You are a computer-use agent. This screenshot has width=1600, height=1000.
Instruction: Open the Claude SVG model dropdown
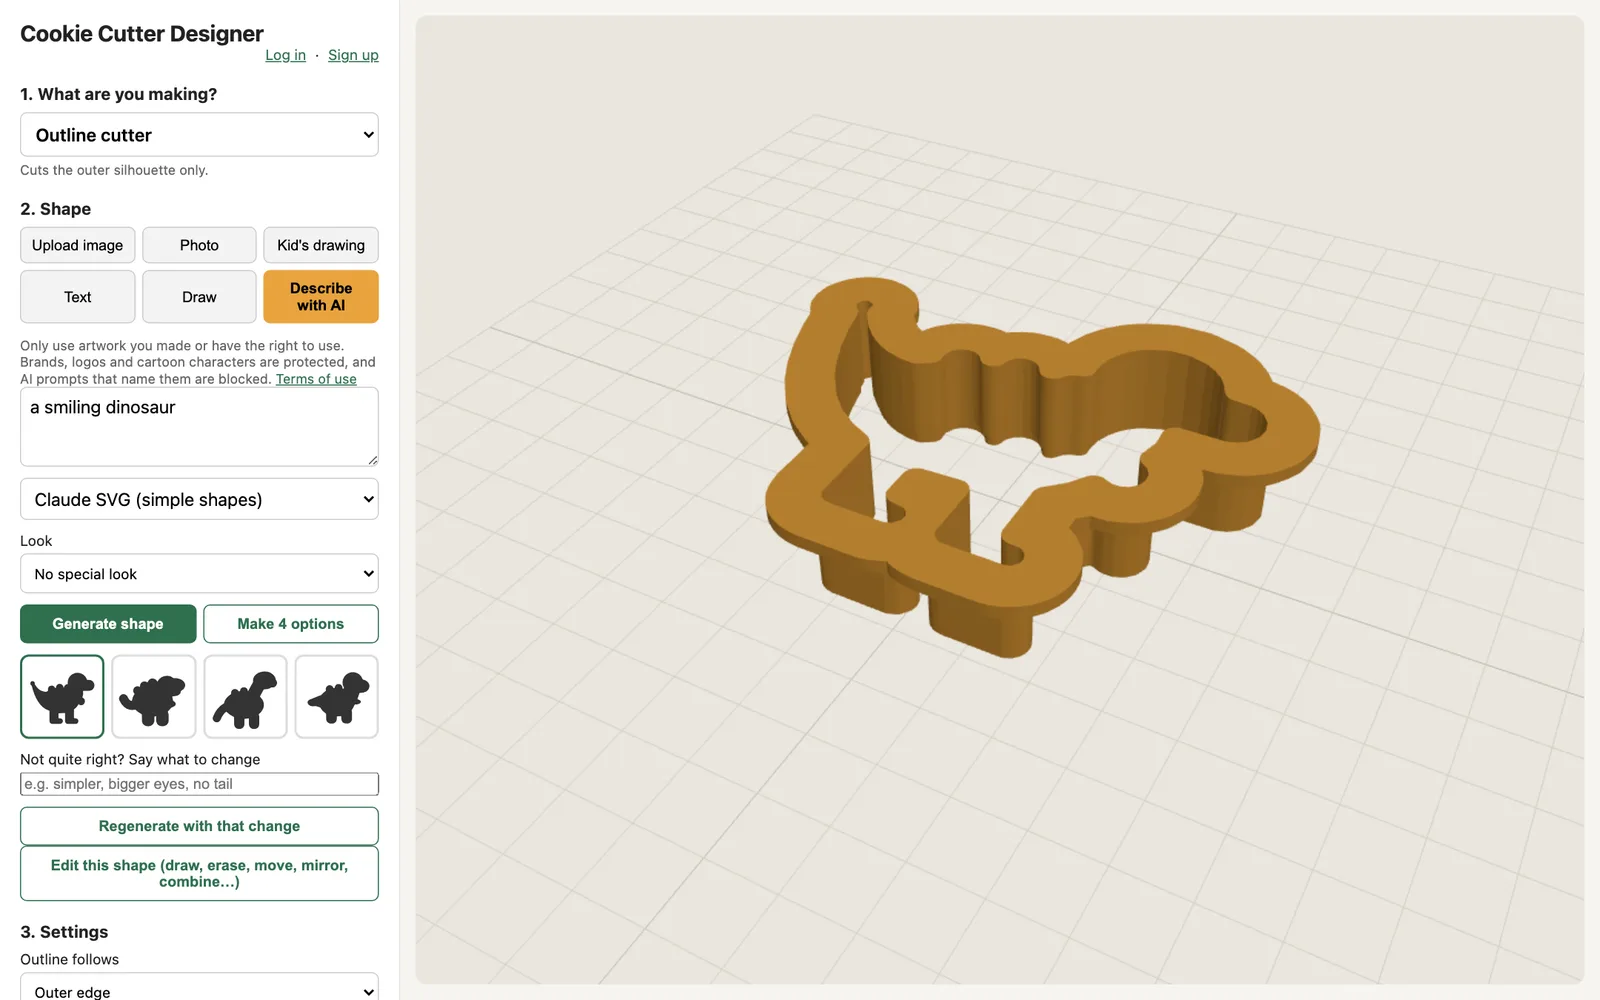199,499
